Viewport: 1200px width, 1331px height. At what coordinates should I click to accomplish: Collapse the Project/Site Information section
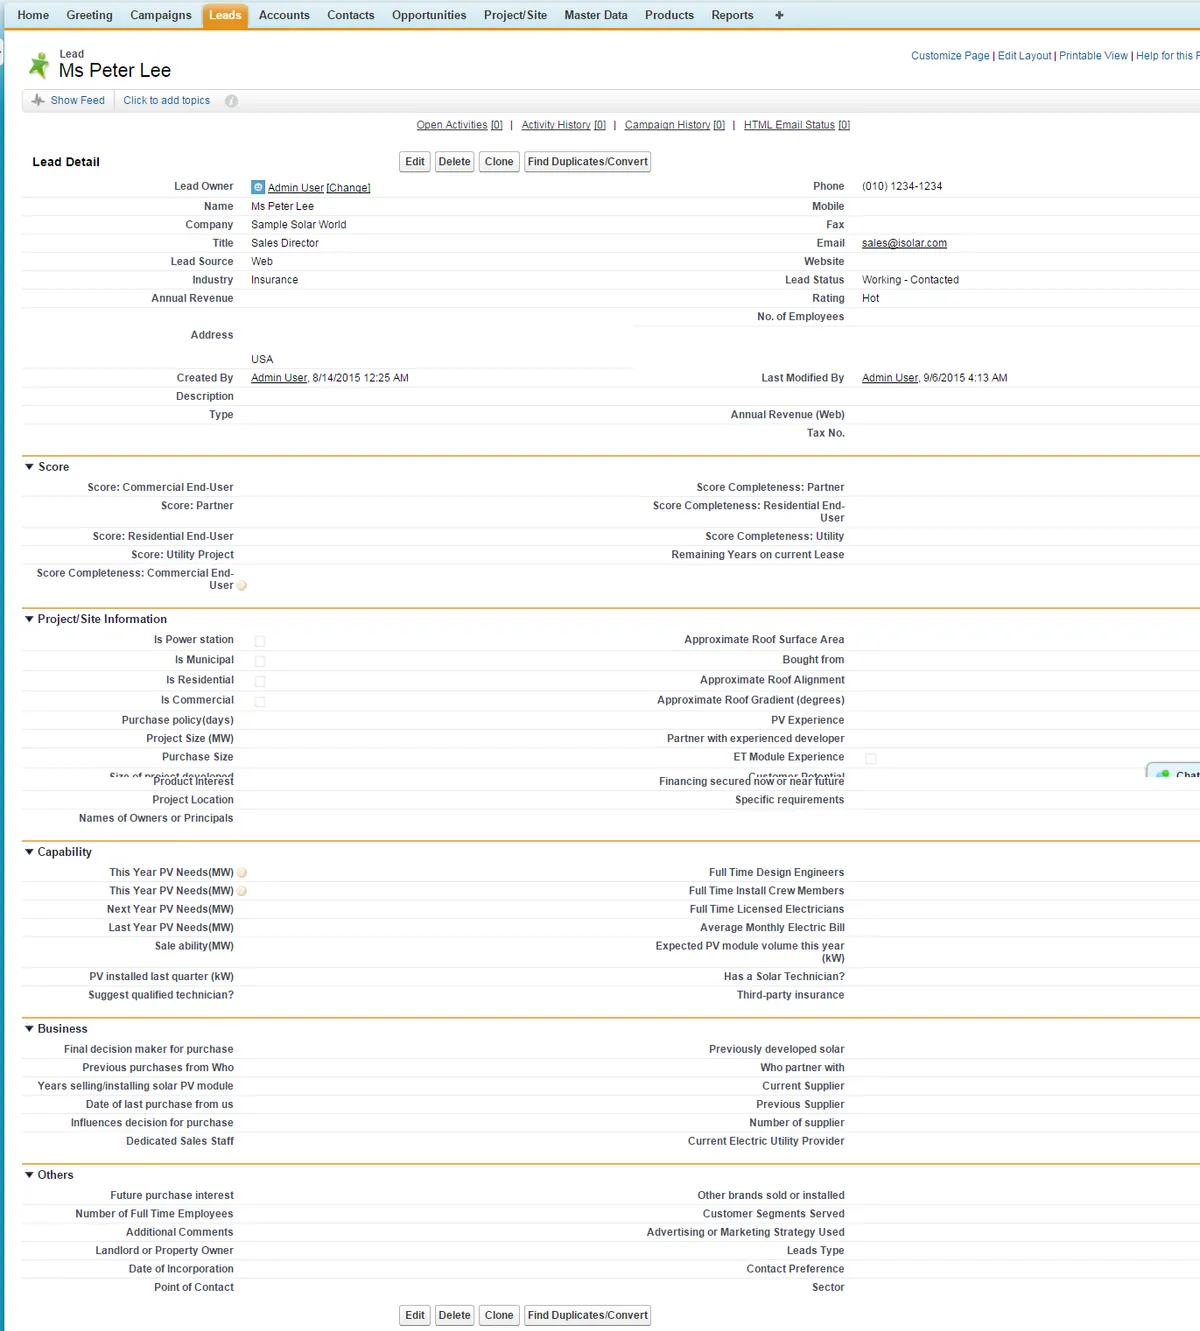[29, 619]
